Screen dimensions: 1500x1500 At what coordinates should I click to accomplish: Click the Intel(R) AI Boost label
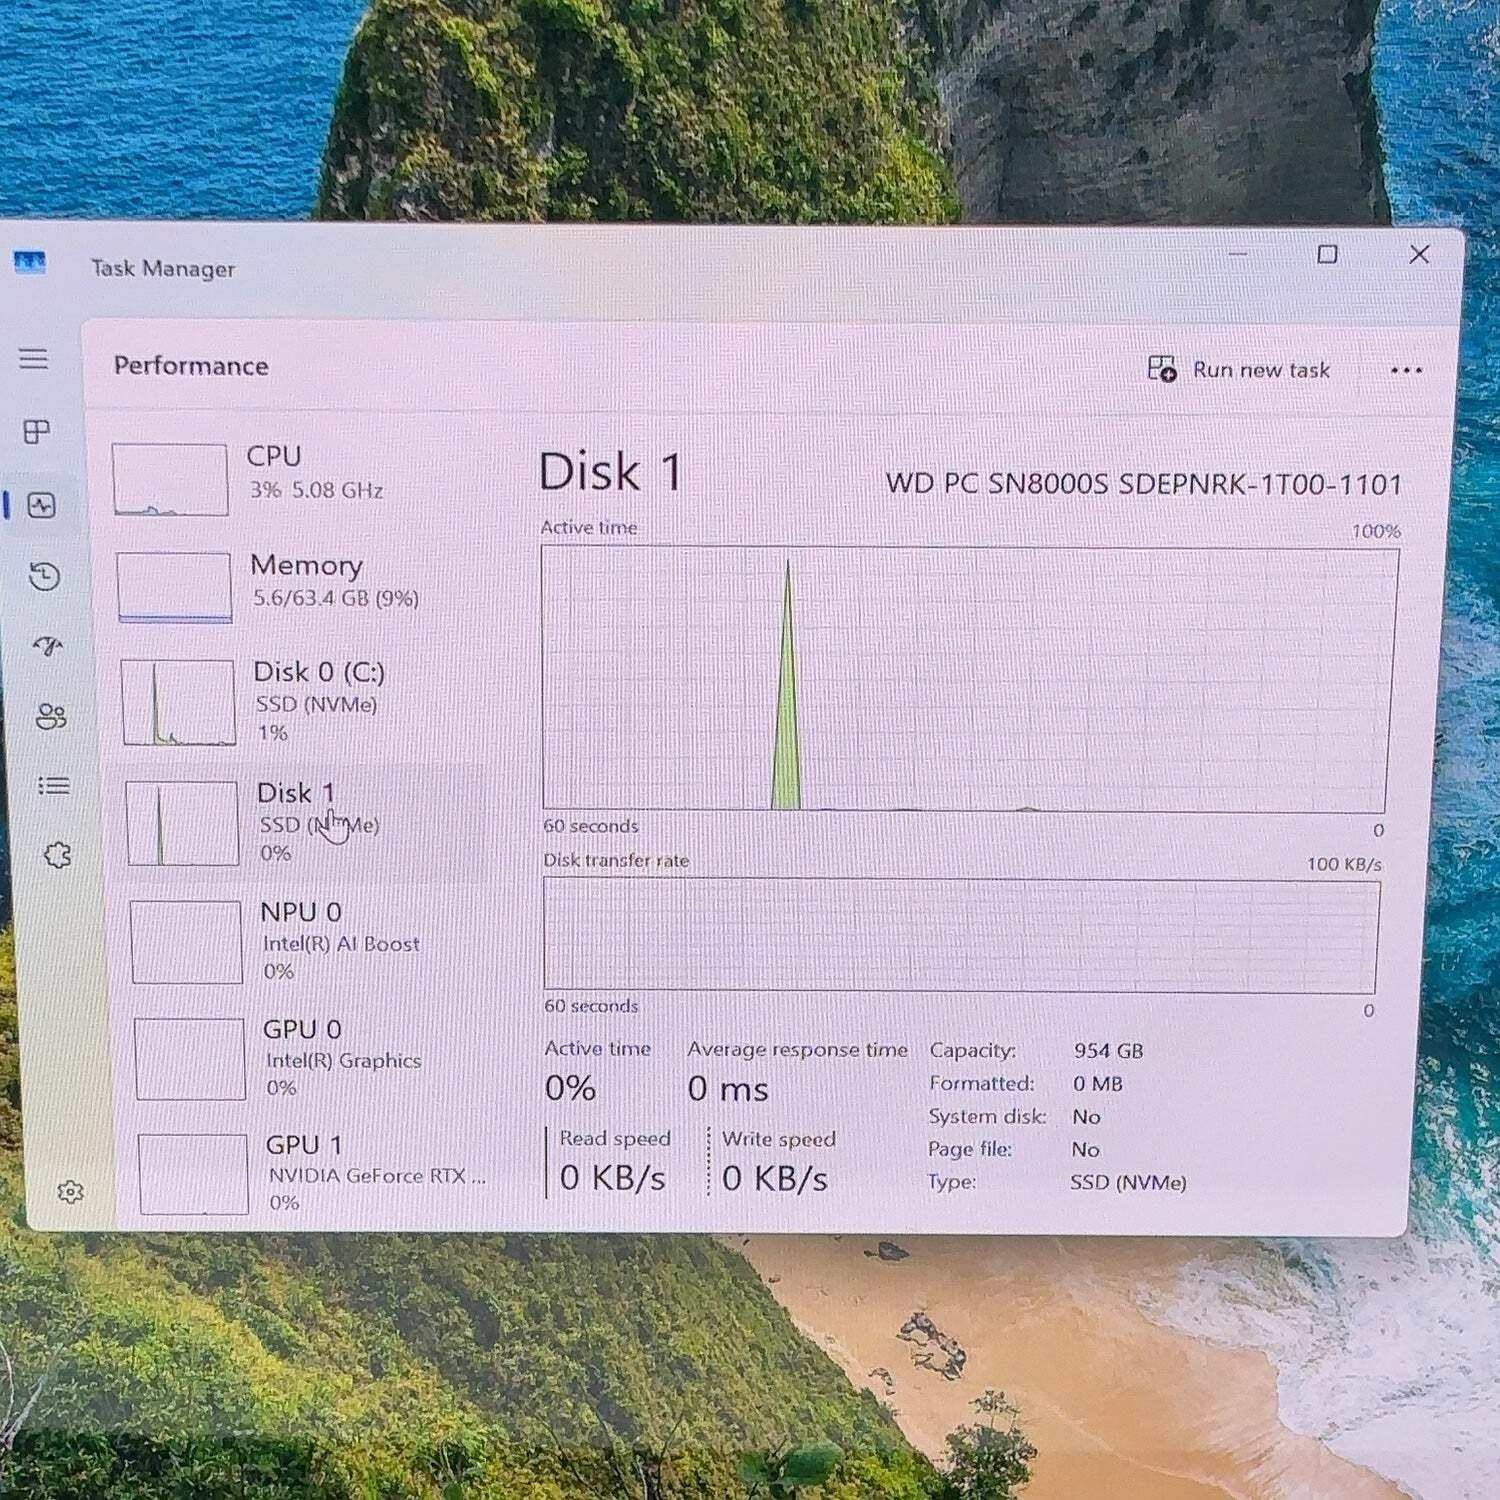pos(341,944)
